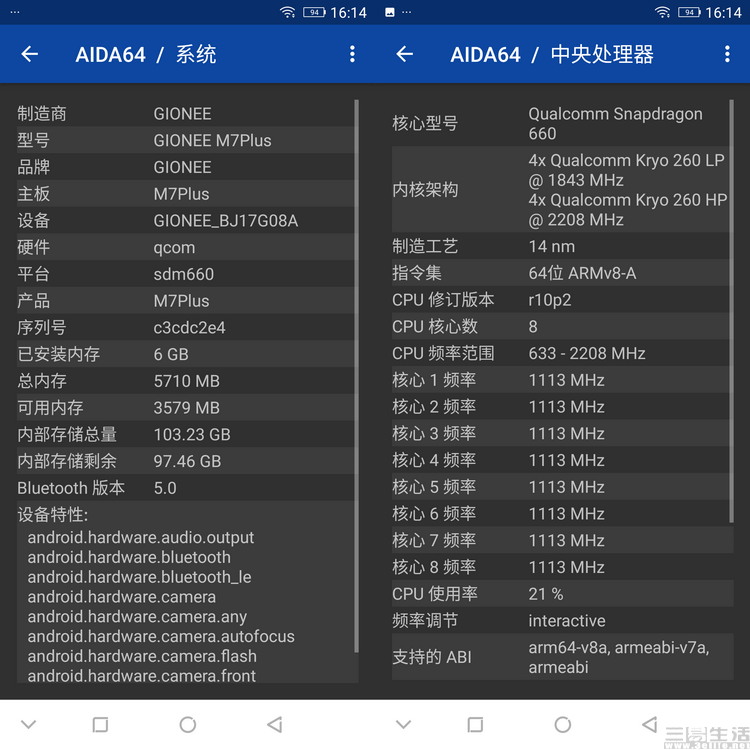
Task: Go back from the 中央处理器 screen
Action: point(405,54)
